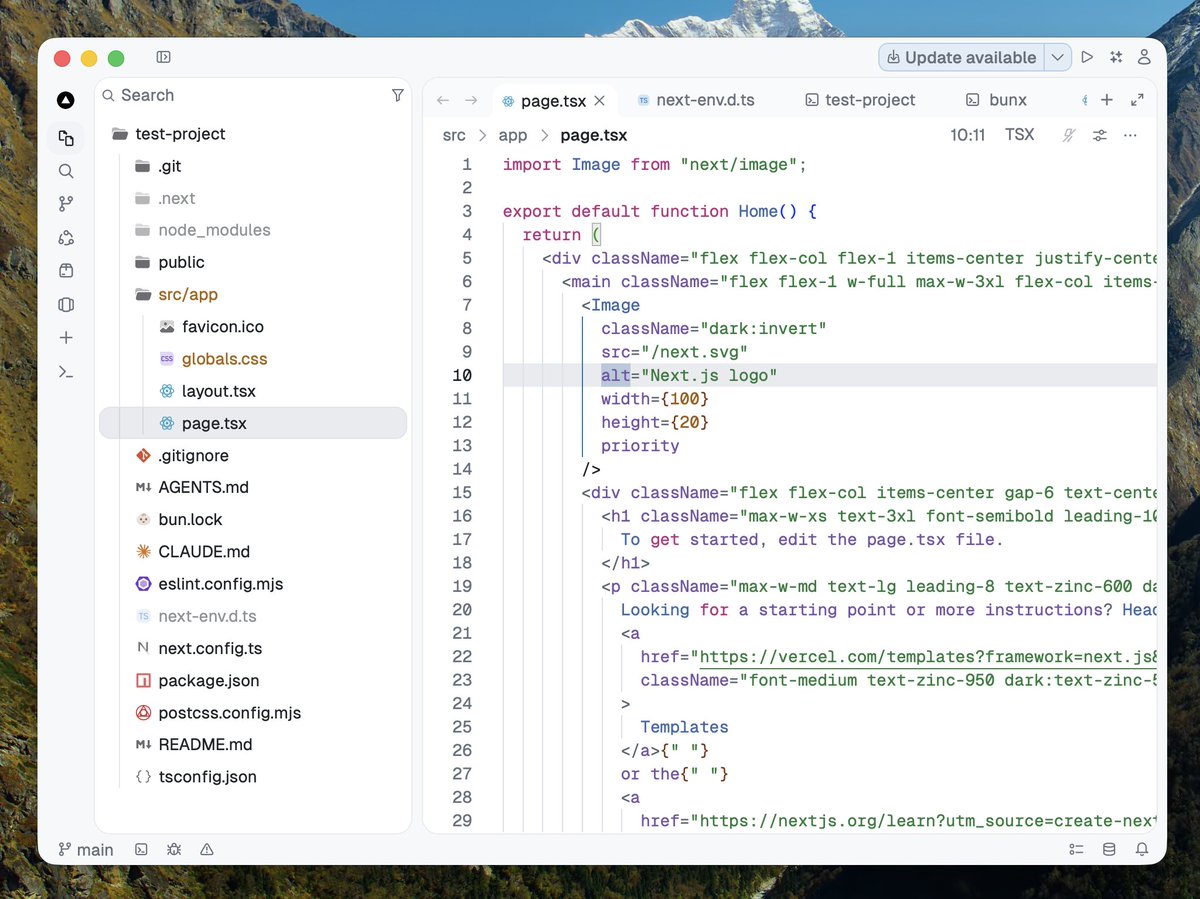Open the debugger bug icon in status bar
This screenshot has width=1200, height=899.
pyautogui.click(x=174, y=849)
